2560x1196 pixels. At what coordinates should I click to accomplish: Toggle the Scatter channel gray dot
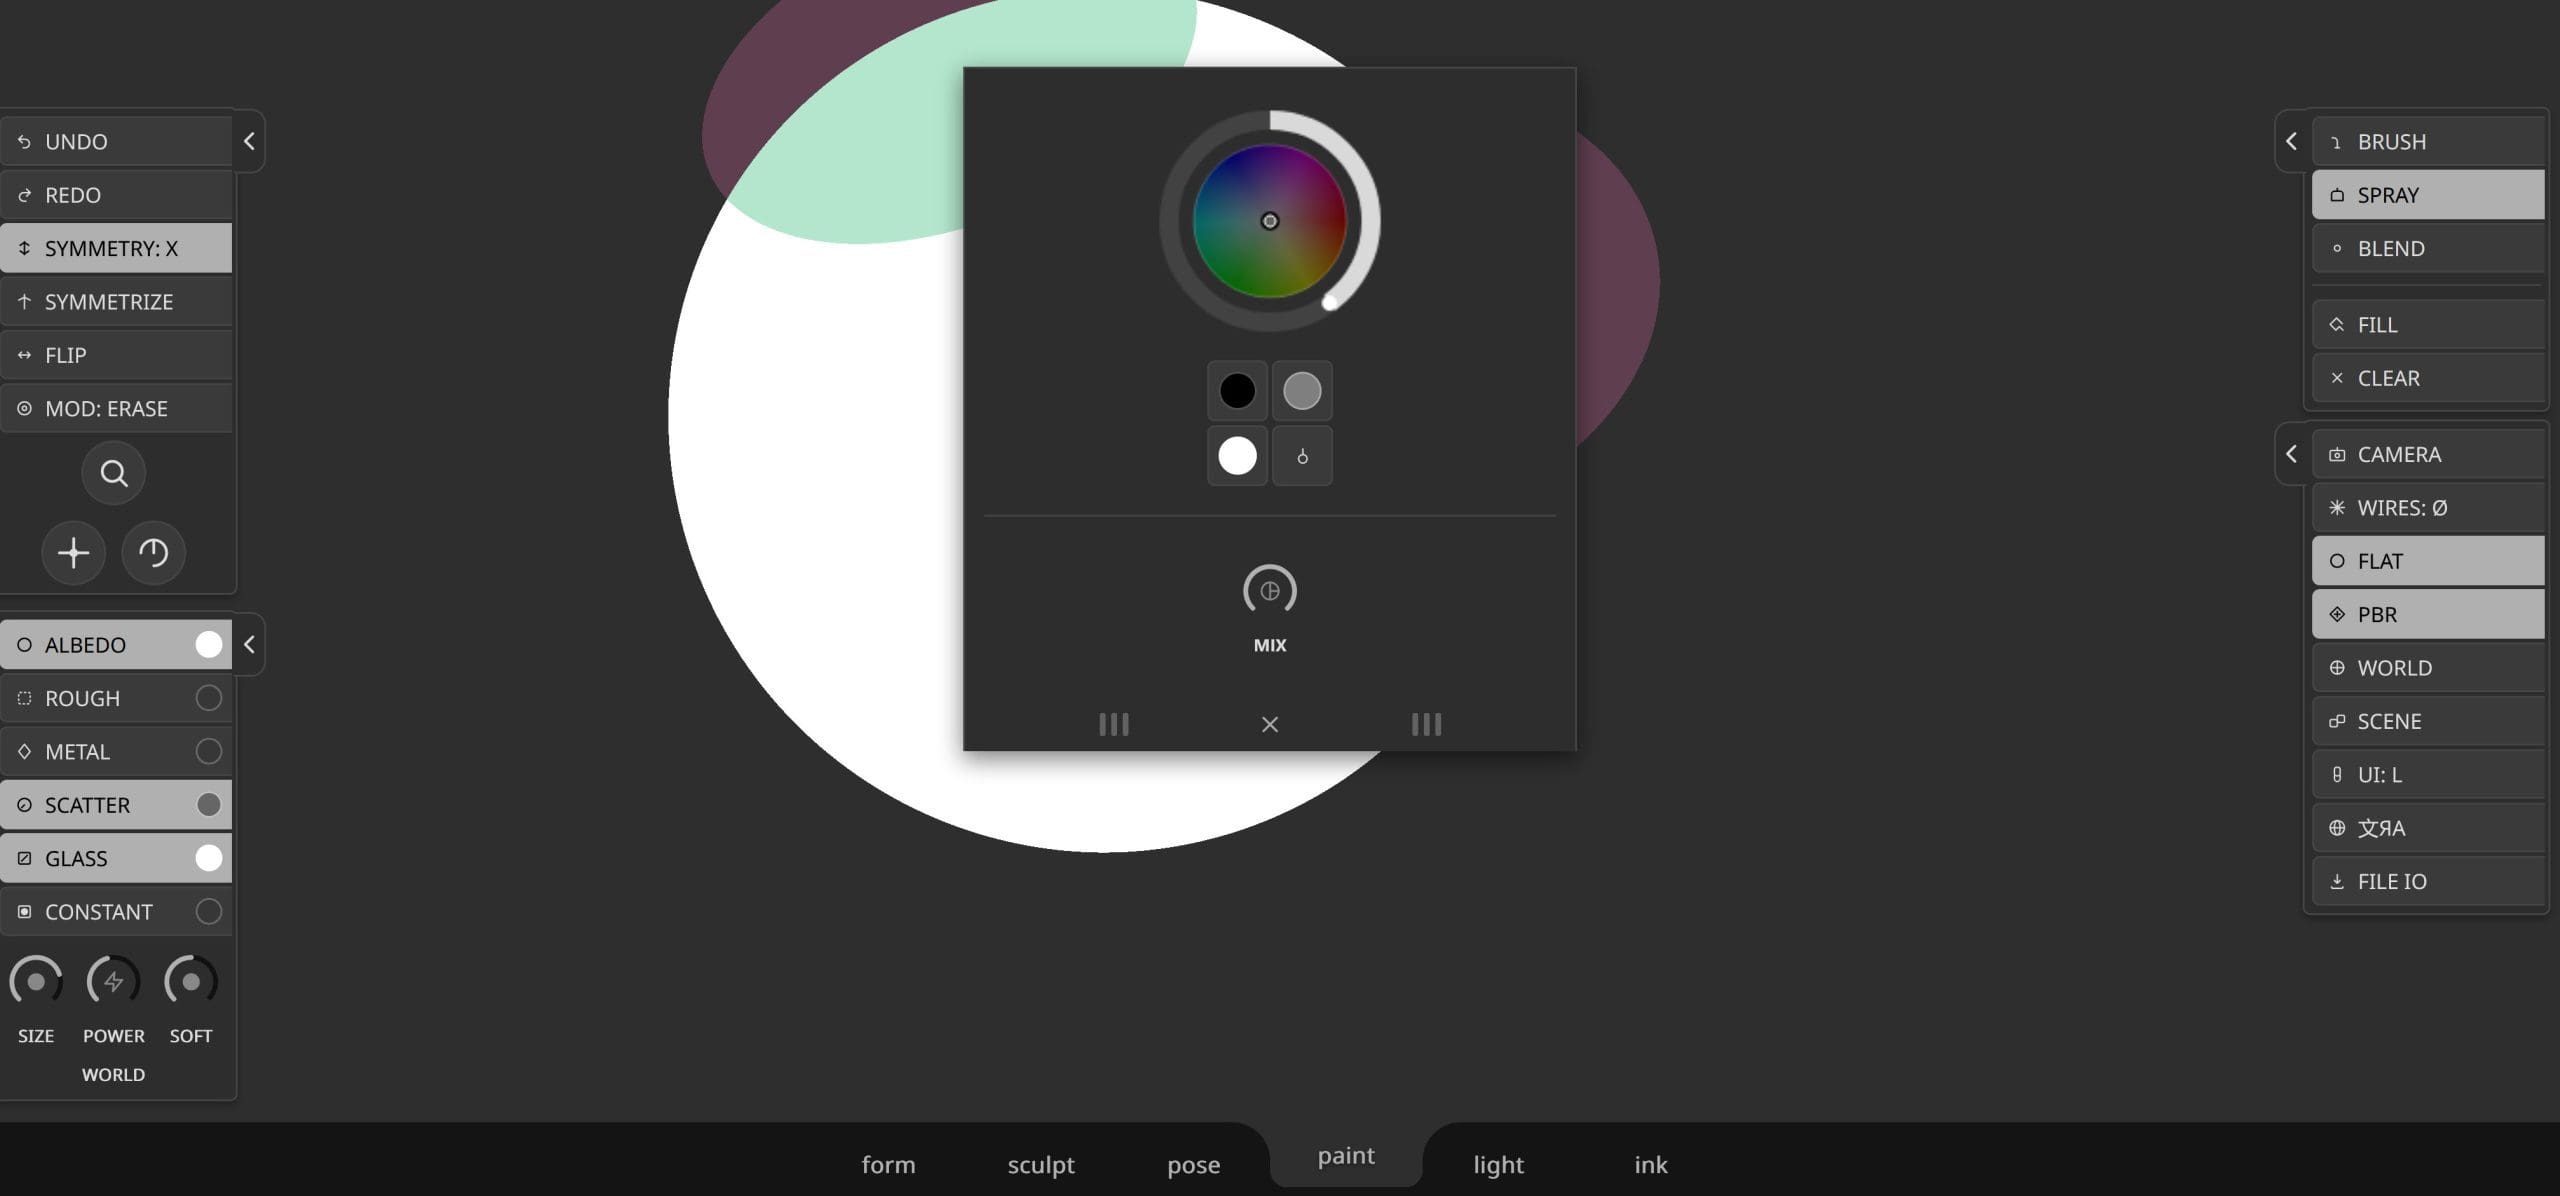tap(209, 805)
